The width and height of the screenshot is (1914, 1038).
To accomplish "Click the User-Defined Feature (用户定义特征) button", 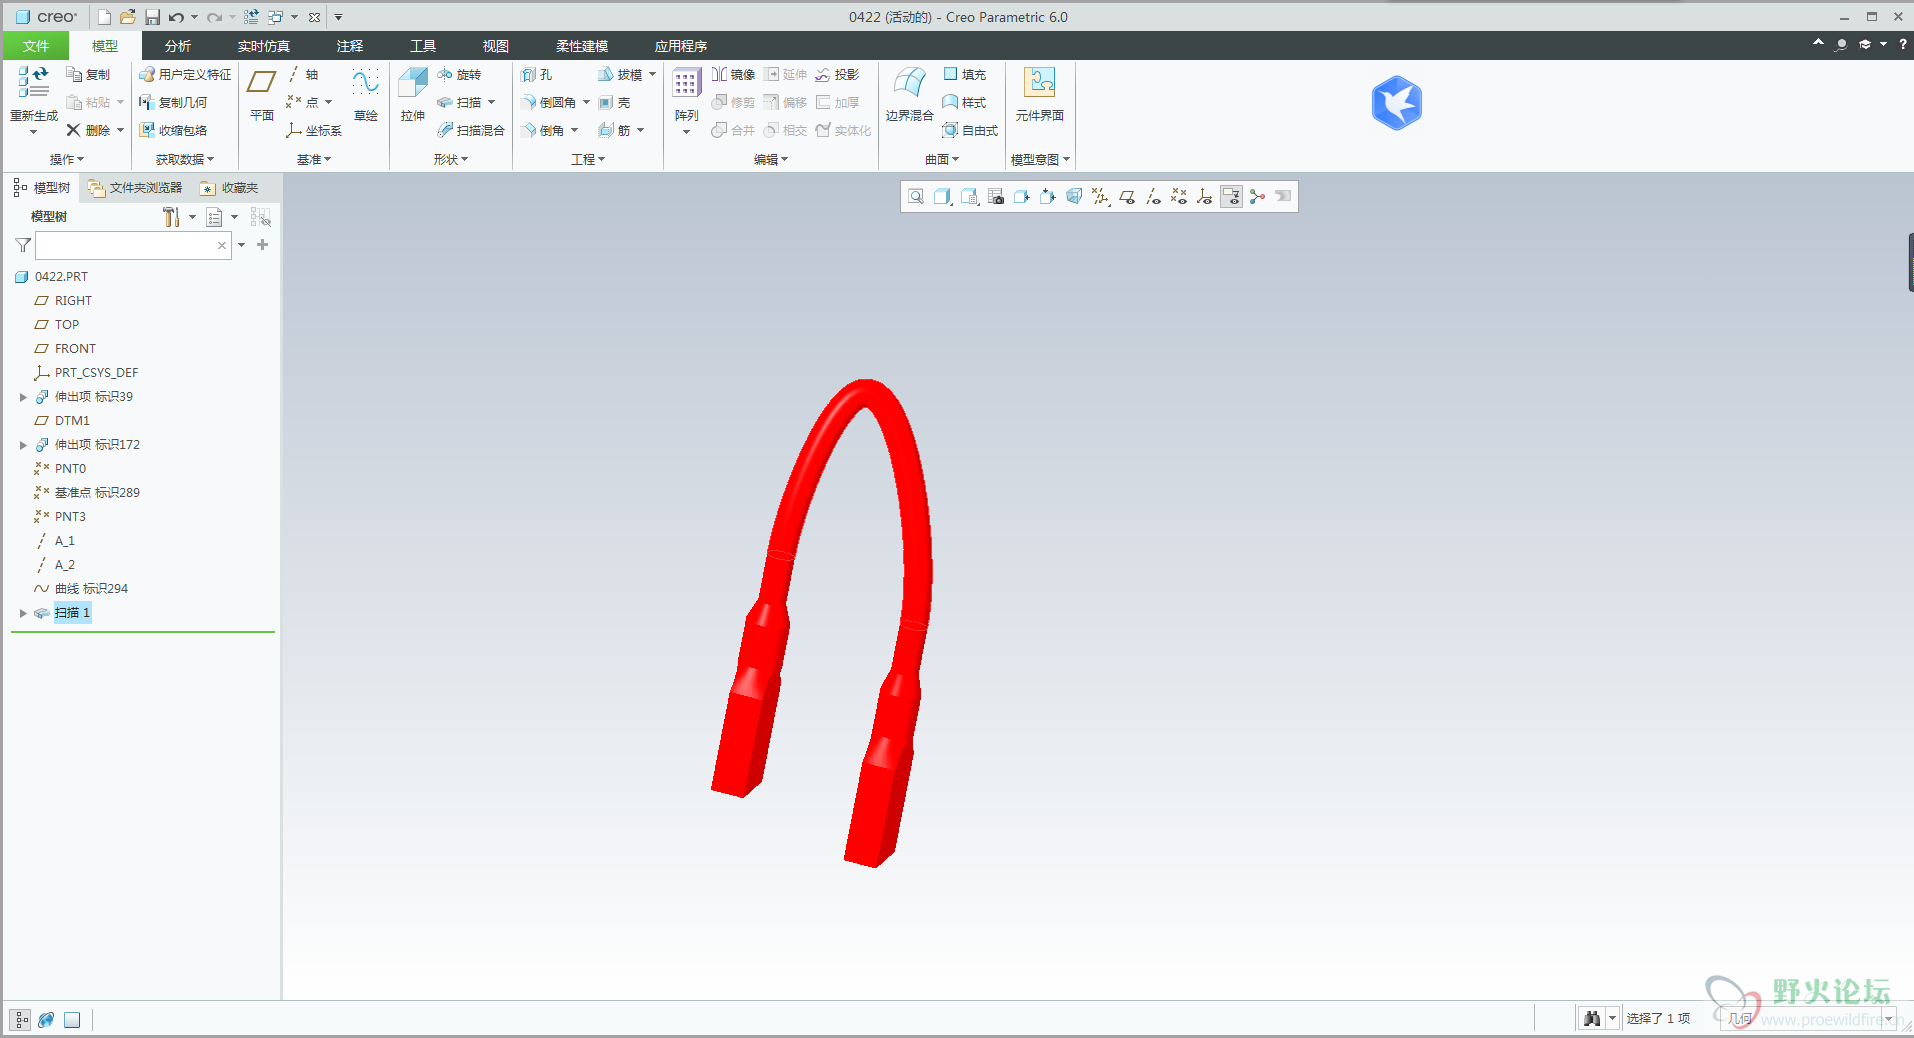I will click(185, 75).
